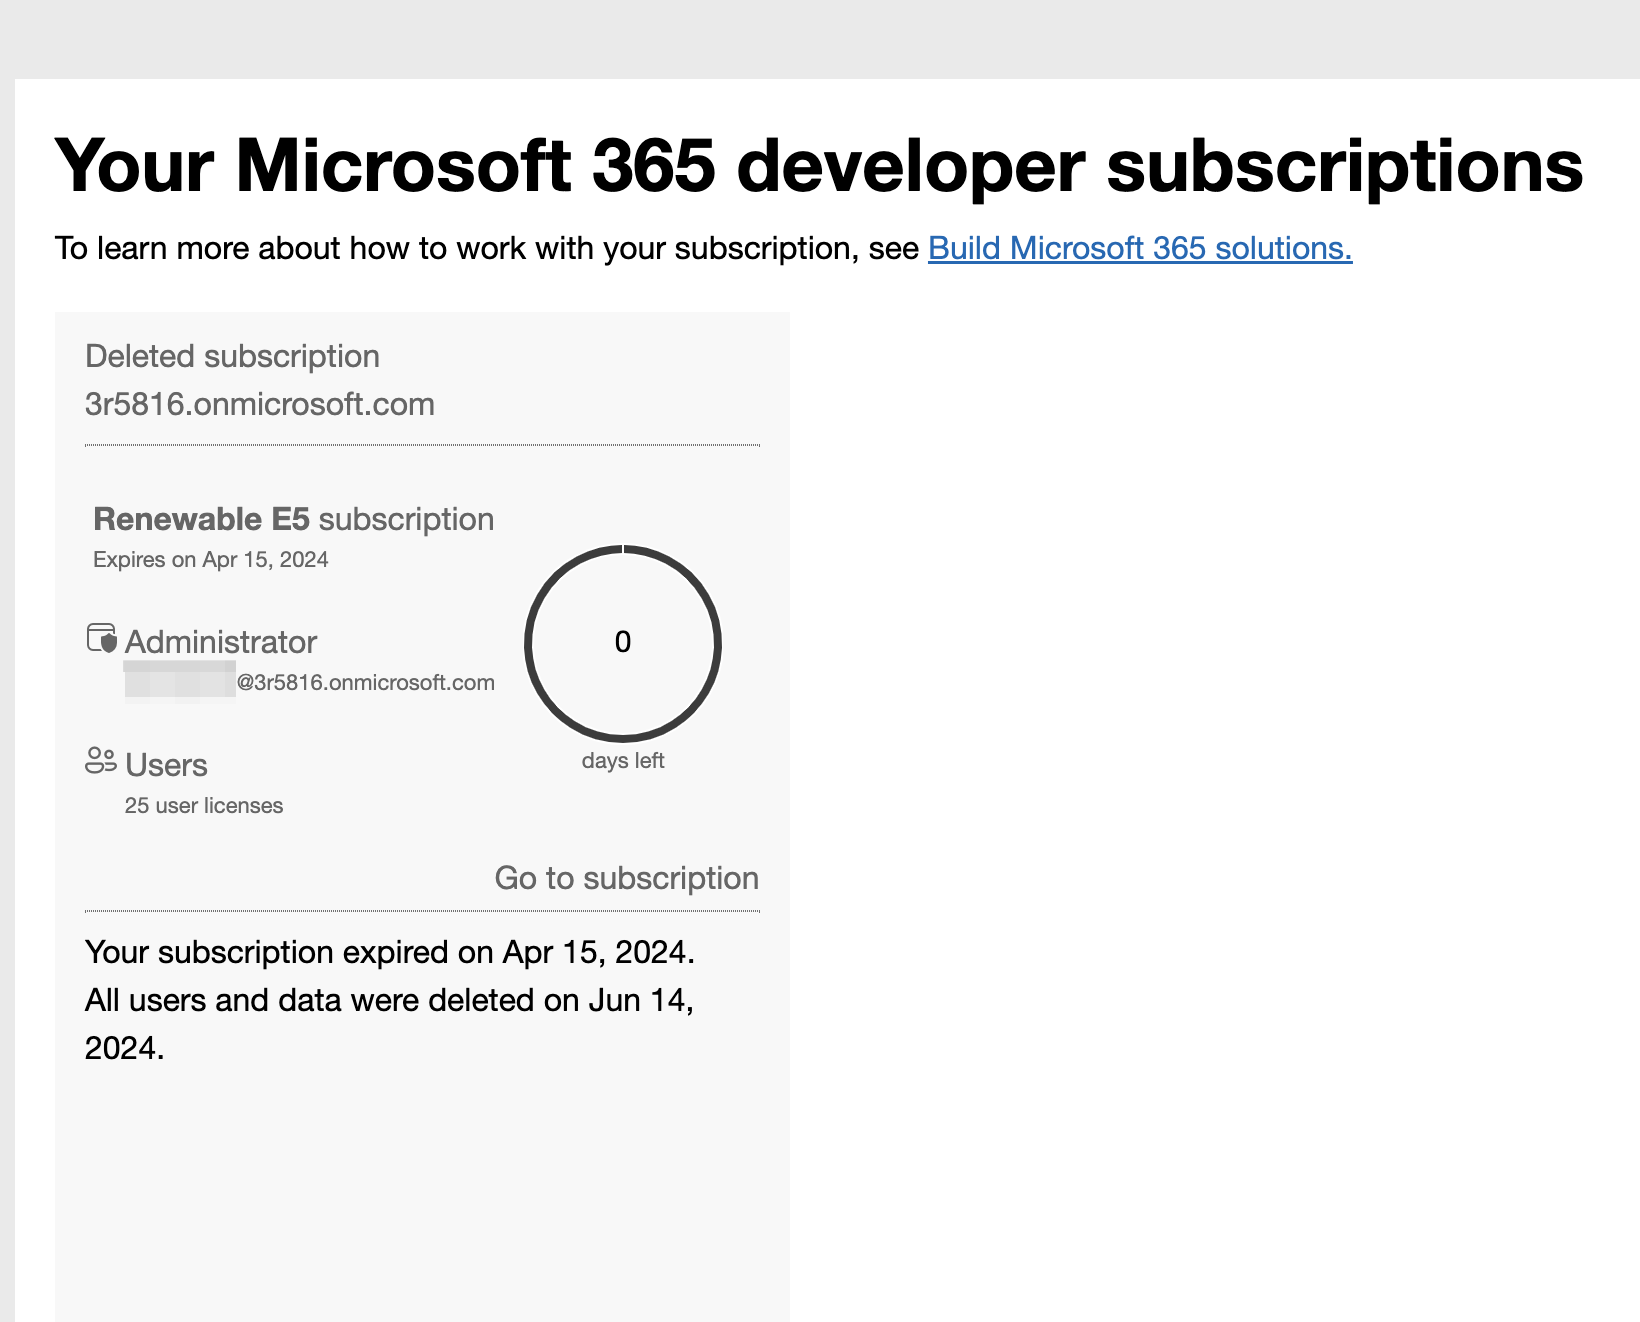Click '25 user licenses' text

pos(204,806)
